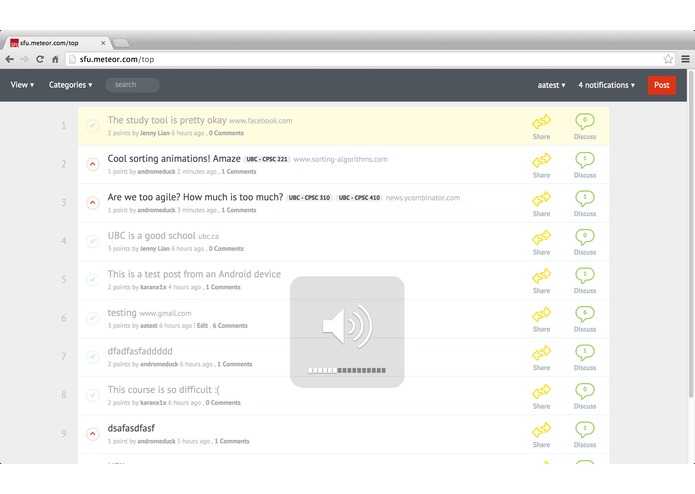This screenshot has height=494, width=695.
Task: Click the UBC - CPSC 221 category tag
Action: pyautogui.click(x=267, y=159)
